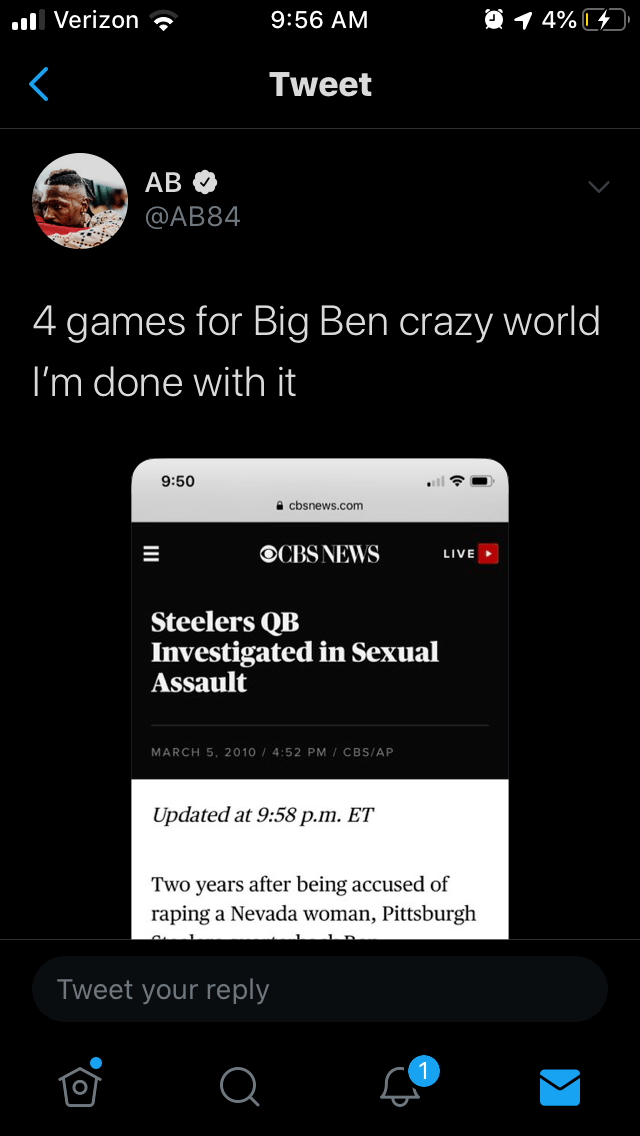Screen dimensions: 640x1136
Task: Tap the hamburger menu in the screenshot
Action: 151,554
